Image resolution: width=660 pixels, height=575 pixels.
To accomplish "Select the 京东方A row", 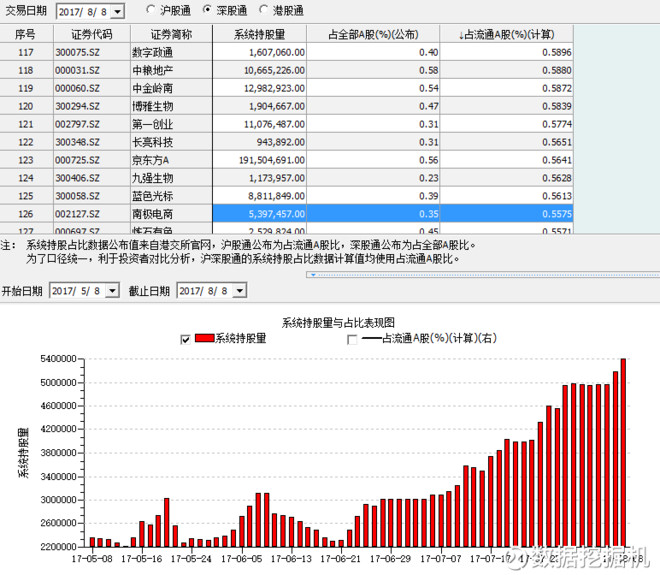I will pos(151,159).
